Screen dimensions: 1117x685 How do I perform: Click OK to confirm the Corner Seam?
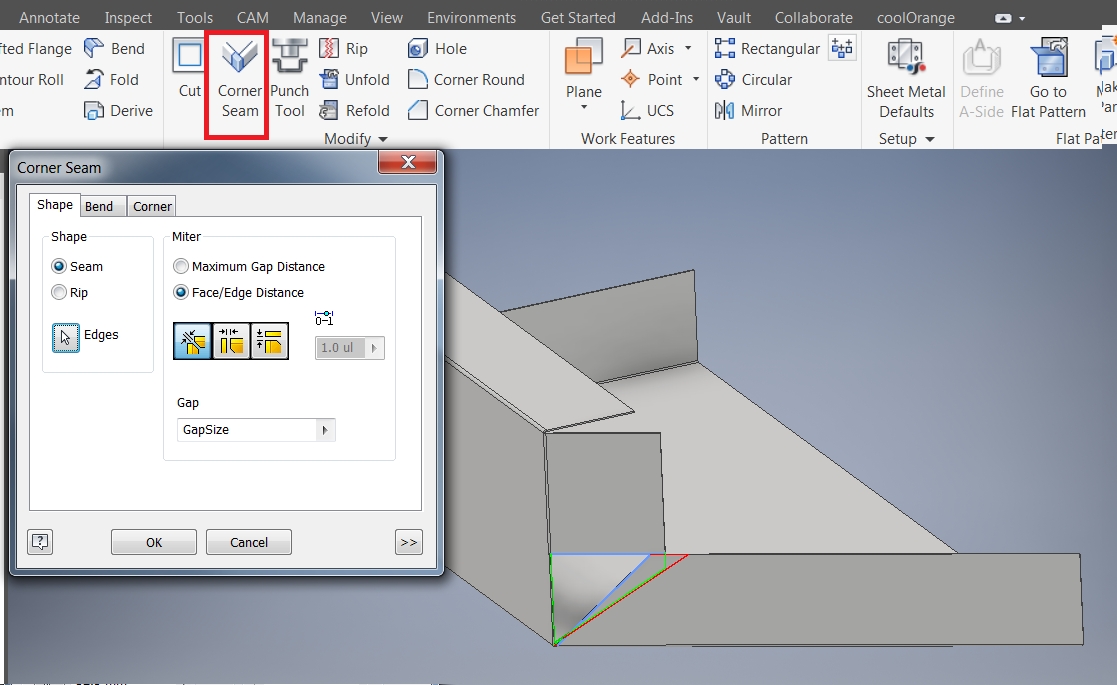tap(153, 542)
